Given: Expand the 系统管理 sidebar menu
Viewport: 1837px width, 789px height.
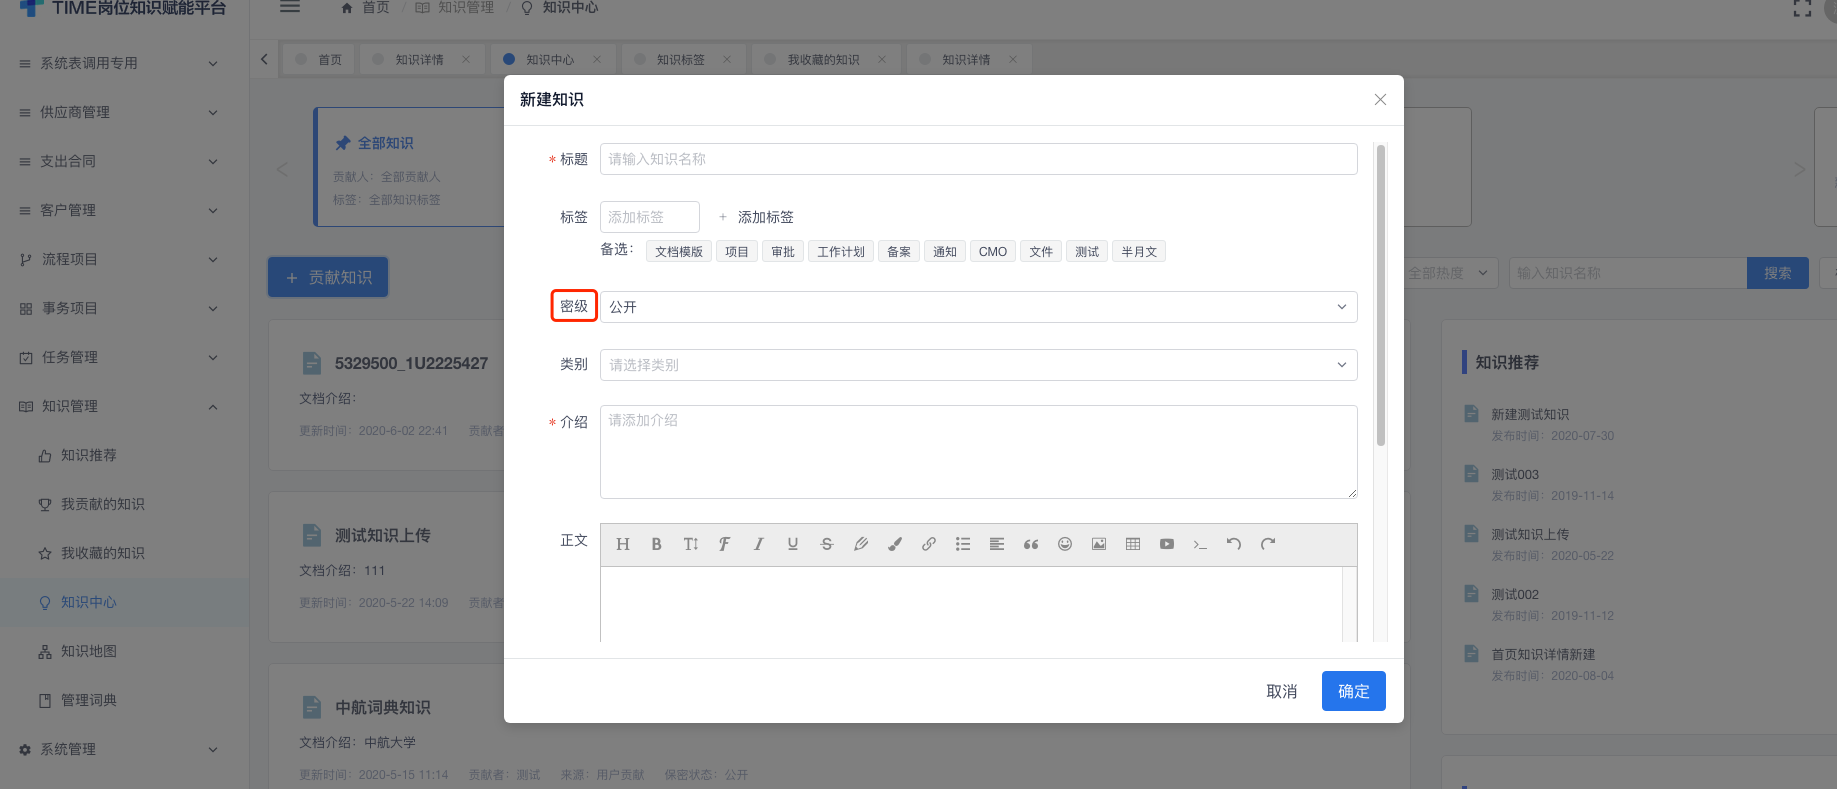Looking at the screenshot, I should [124, 749].
